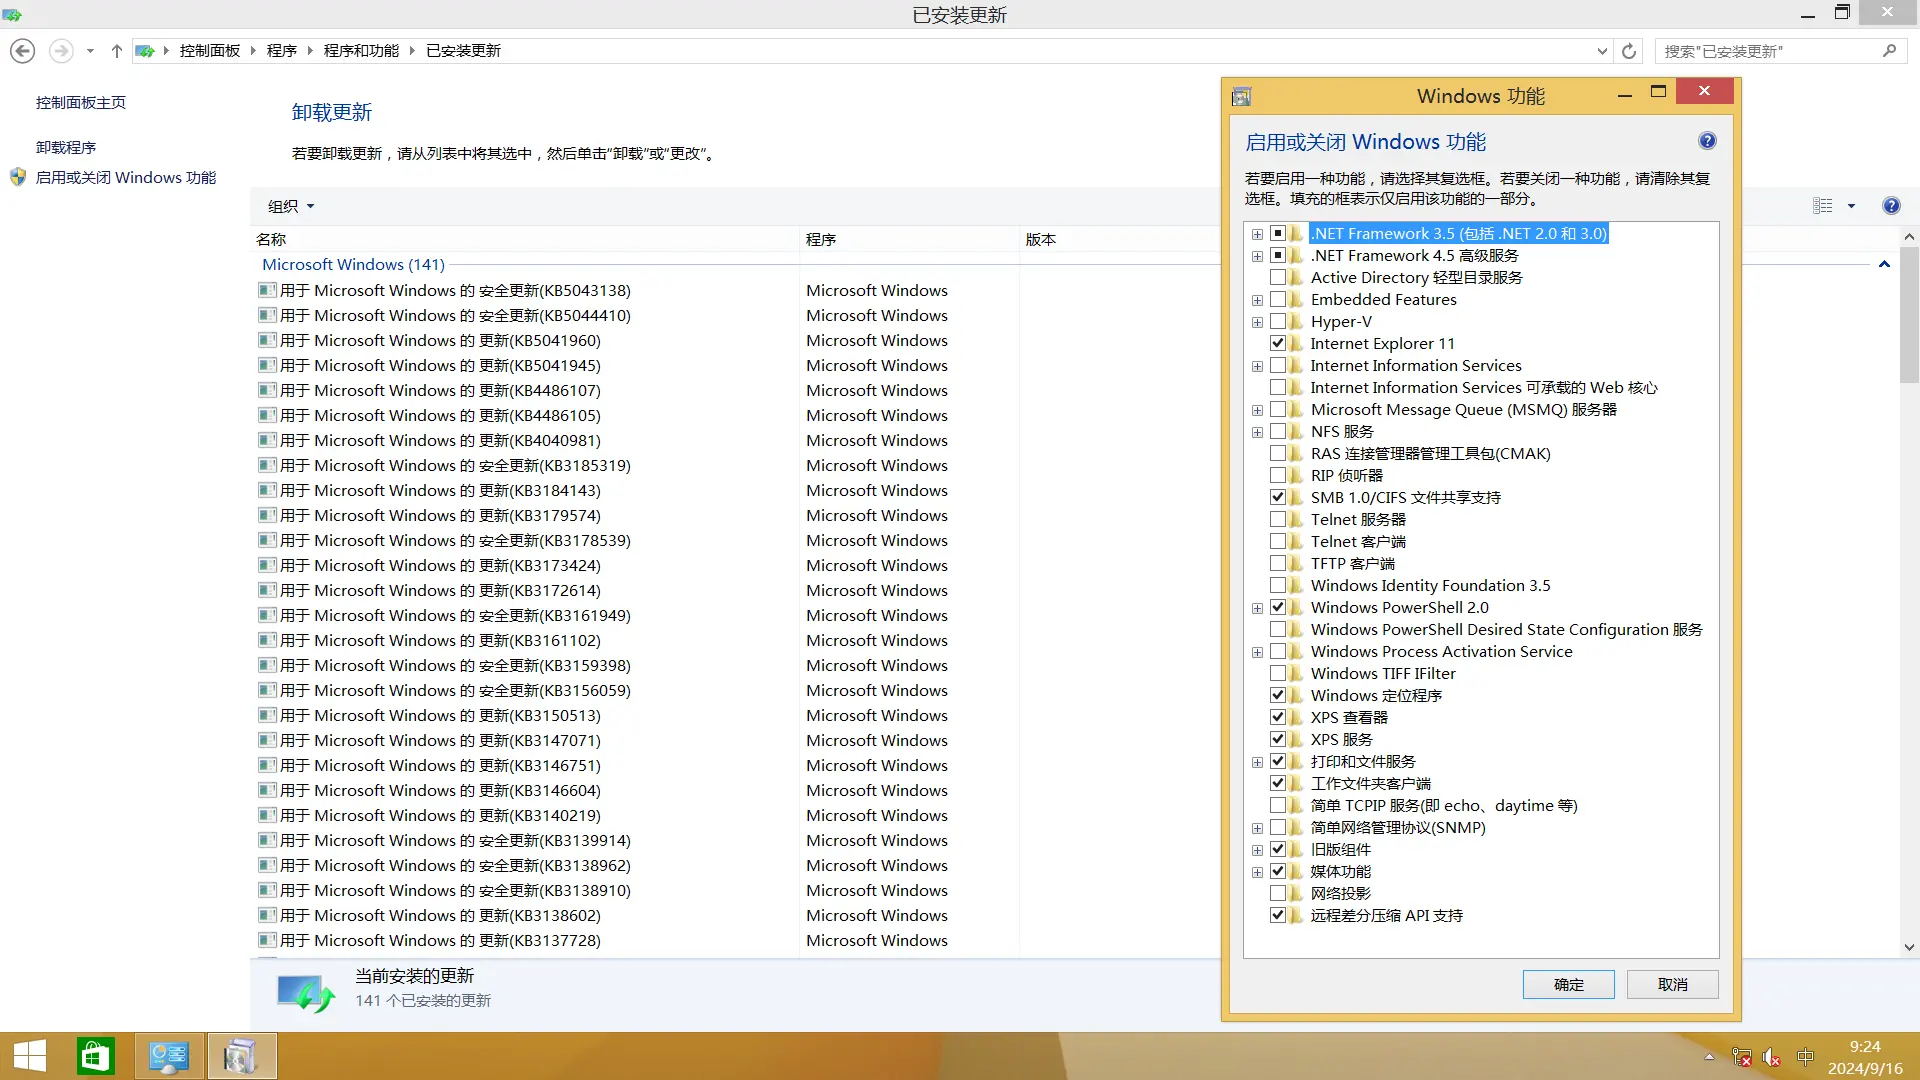
Task: Open help in Windows Features dialog
Action: (1707, 141)
